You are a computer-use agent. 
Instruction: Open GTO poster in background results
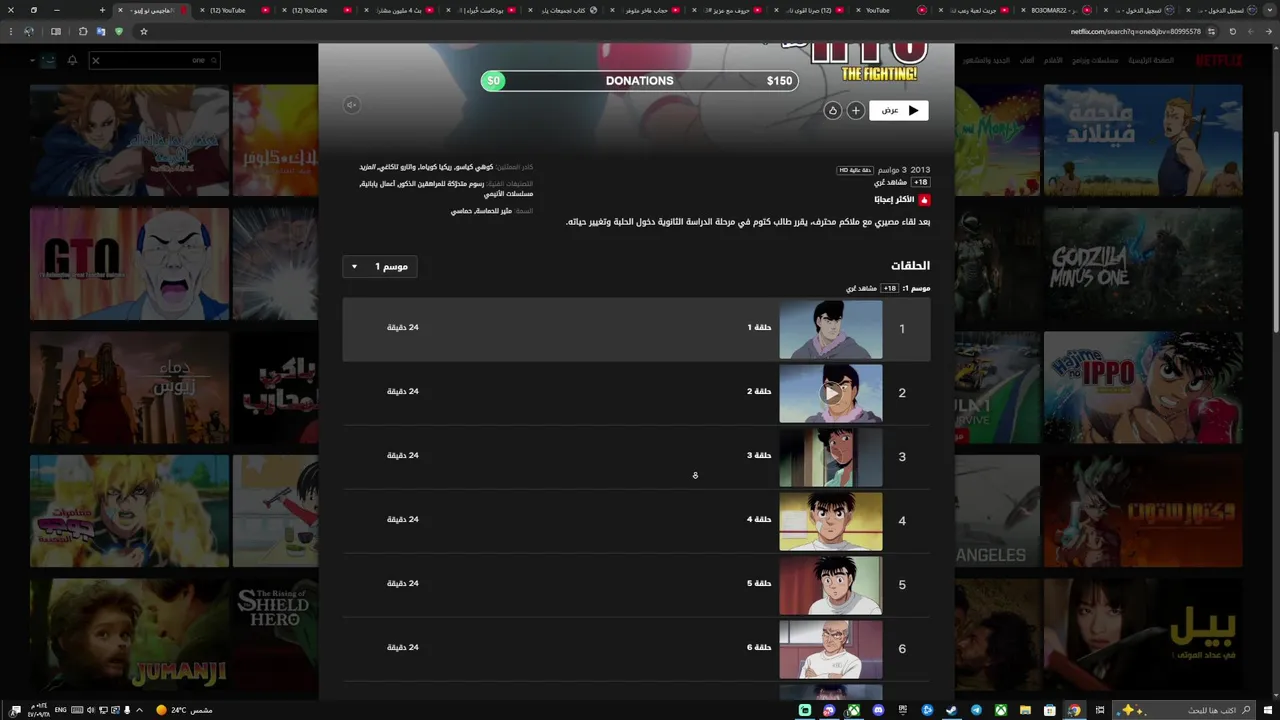(129, 264)
